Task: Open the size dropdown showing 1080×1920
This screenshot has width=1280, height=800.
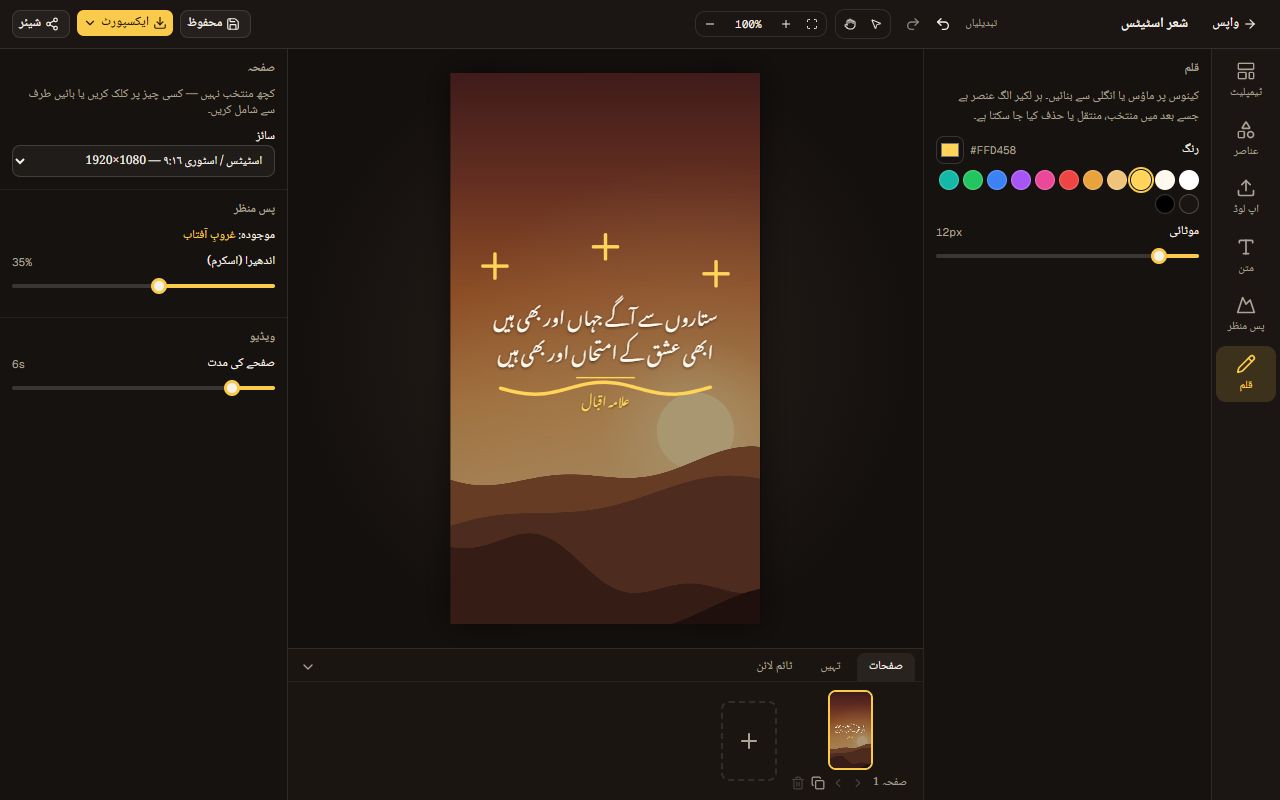Action: click(x=143, y=161)
